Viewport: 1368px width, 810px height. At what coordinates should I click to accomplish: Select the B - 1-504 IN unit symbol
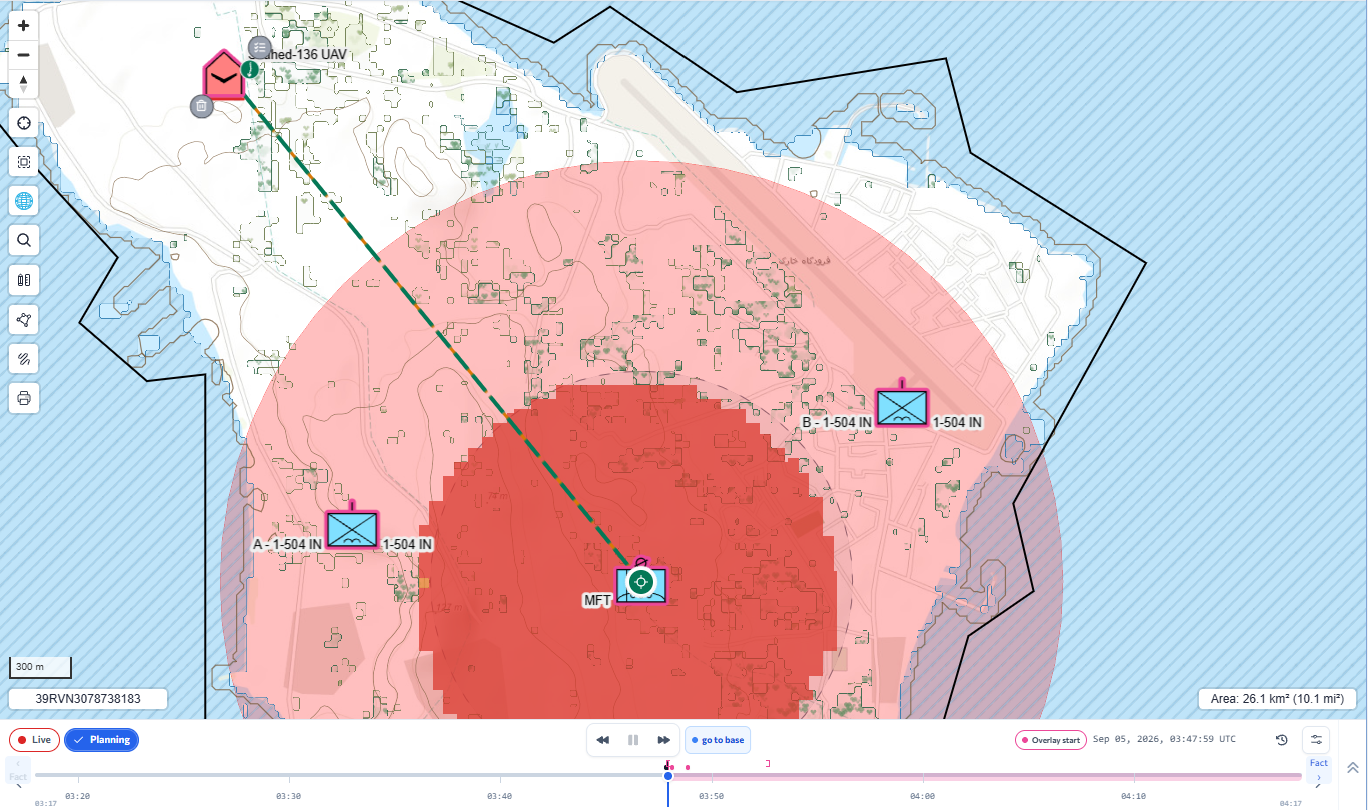tap(902, 406)
